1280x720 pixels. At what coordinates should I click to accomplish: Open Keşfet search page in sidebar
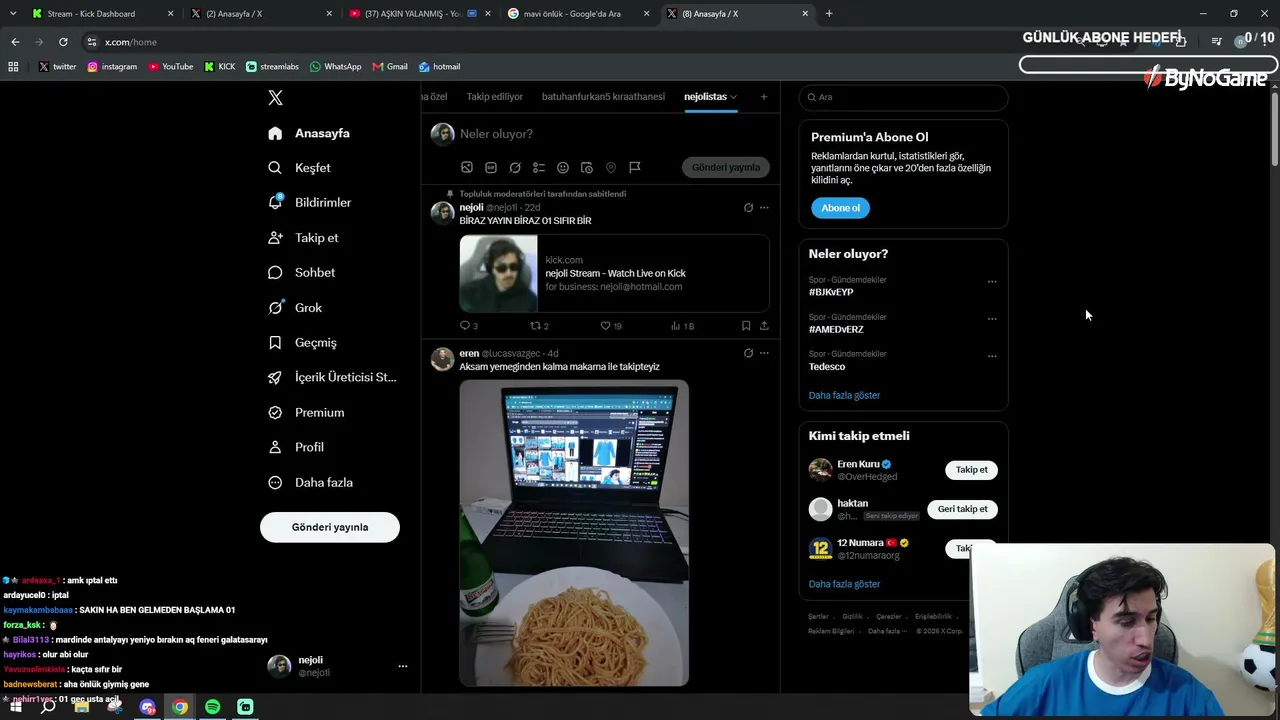point(299,168)
